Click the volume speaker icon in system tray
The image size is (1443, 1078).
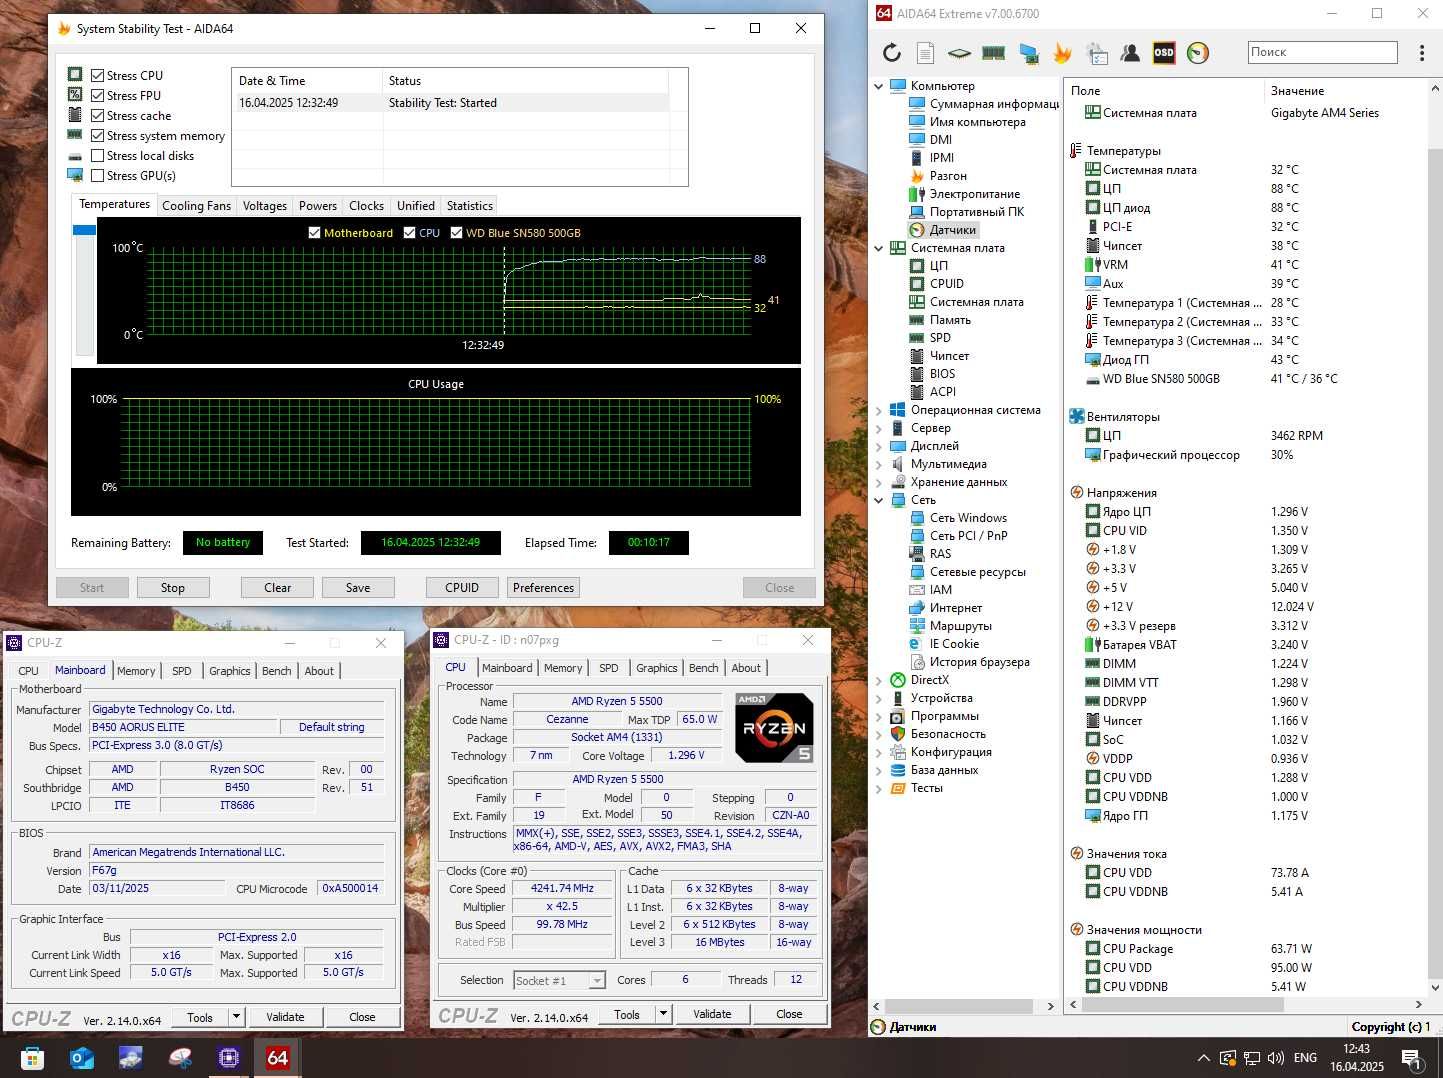click(1275, 1057)
